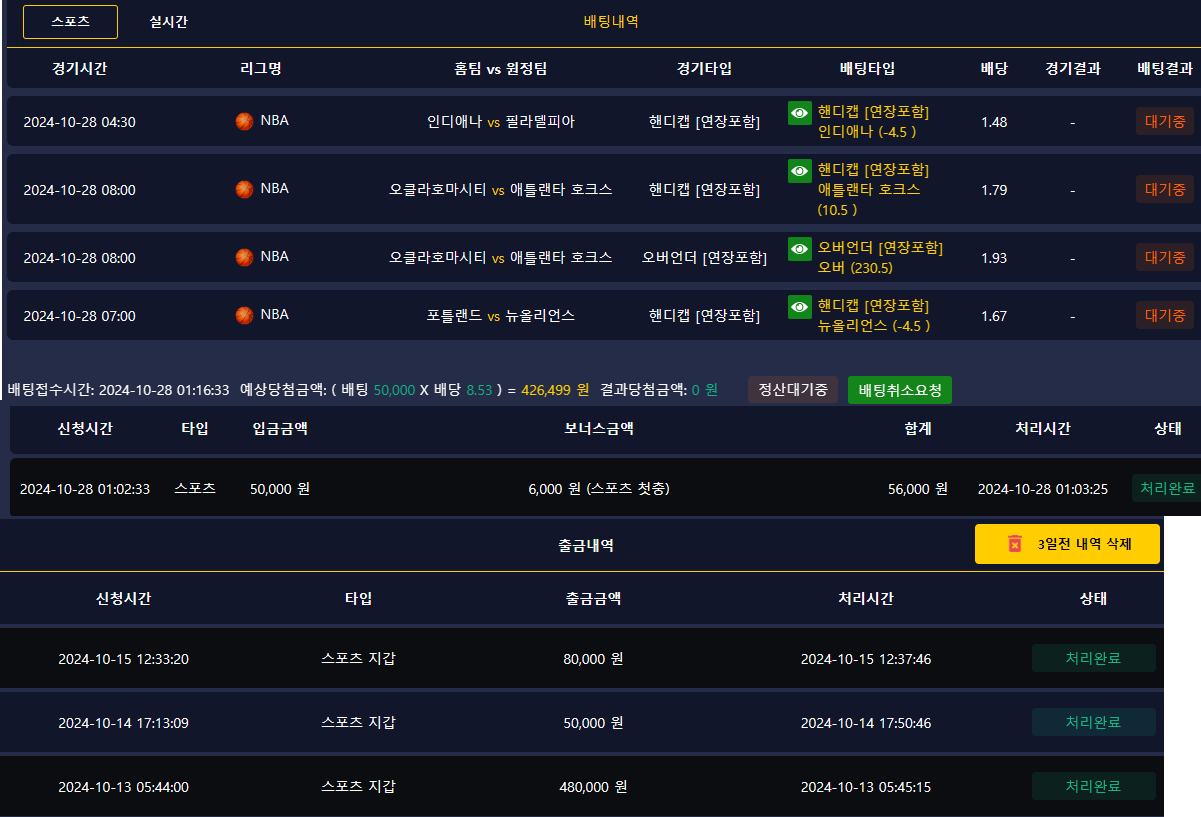Image resolution: width=1201 pixels, height=817 pixels.
Task: Click basketball icon beside the 오버언더 game row
Action: click(x=244, y=257)
